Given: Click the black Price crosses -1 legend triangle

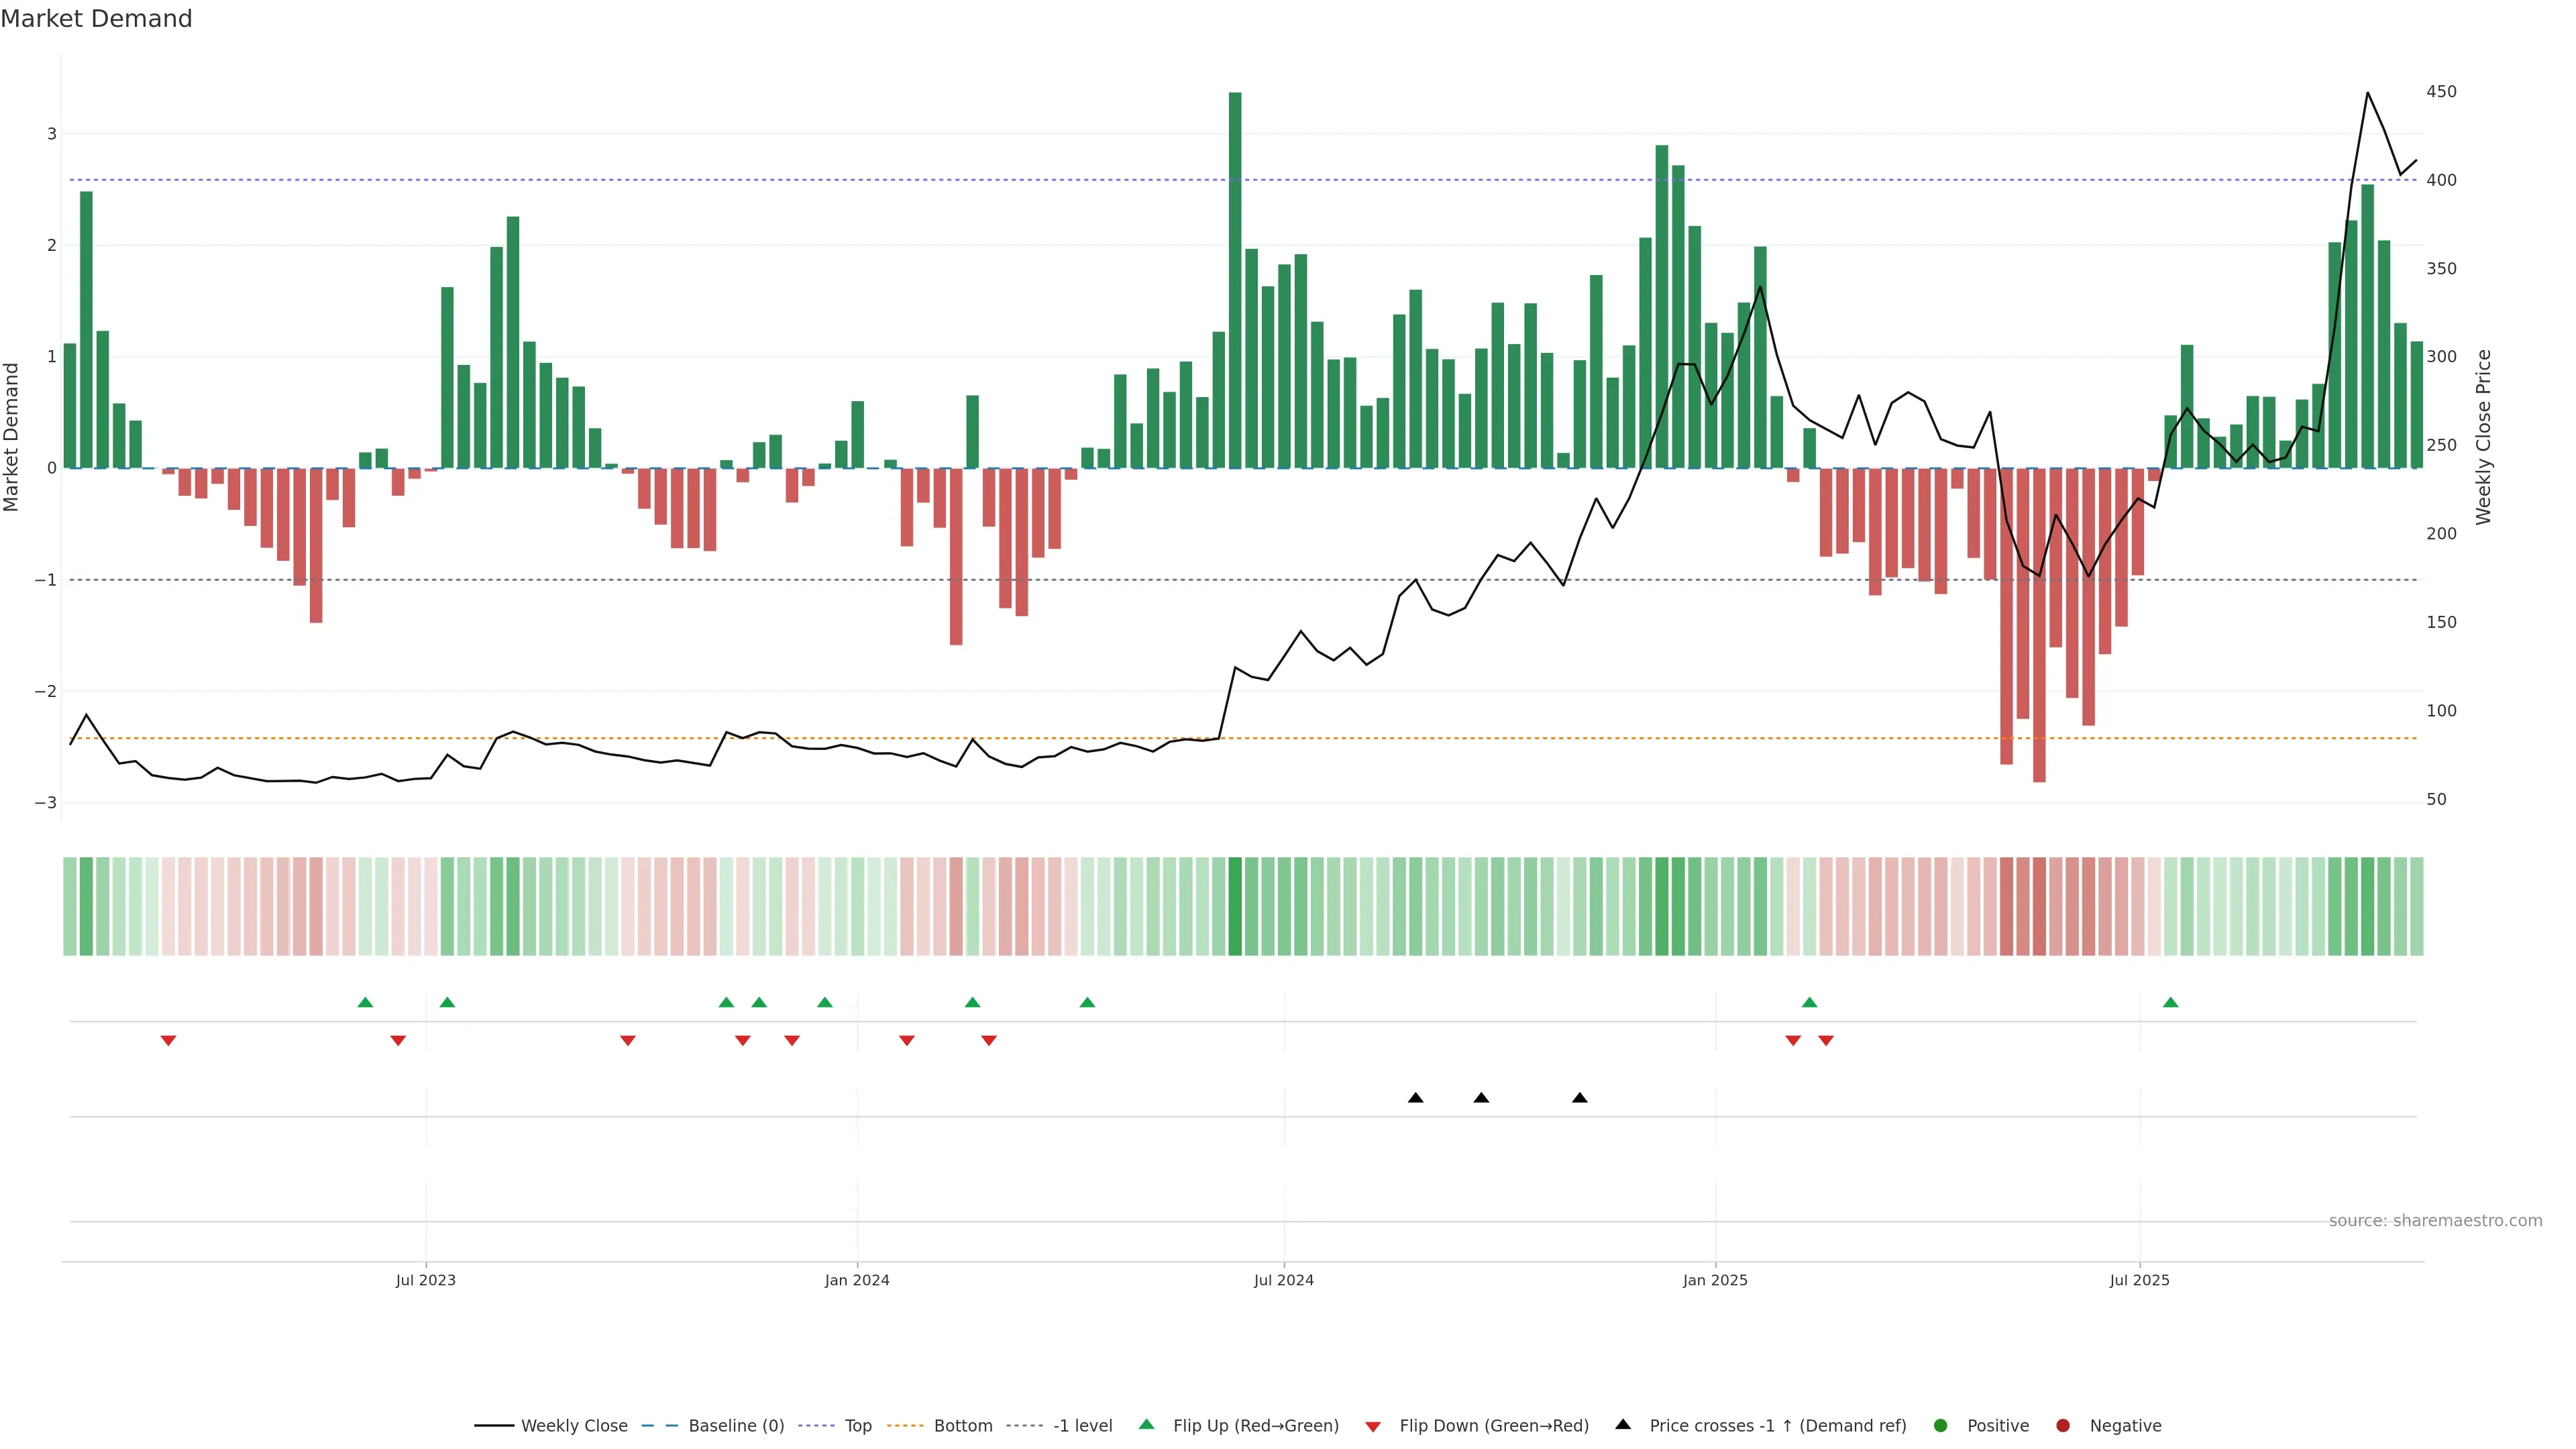Looking at the screenshot, I should tap(1622, 1424).
